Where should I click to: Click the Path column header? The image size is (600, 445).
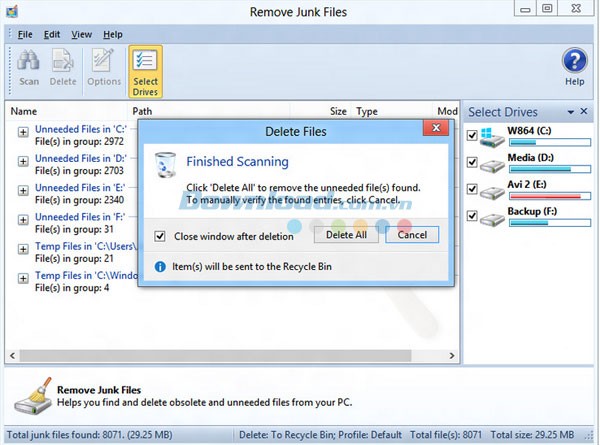tap(142, 112)
